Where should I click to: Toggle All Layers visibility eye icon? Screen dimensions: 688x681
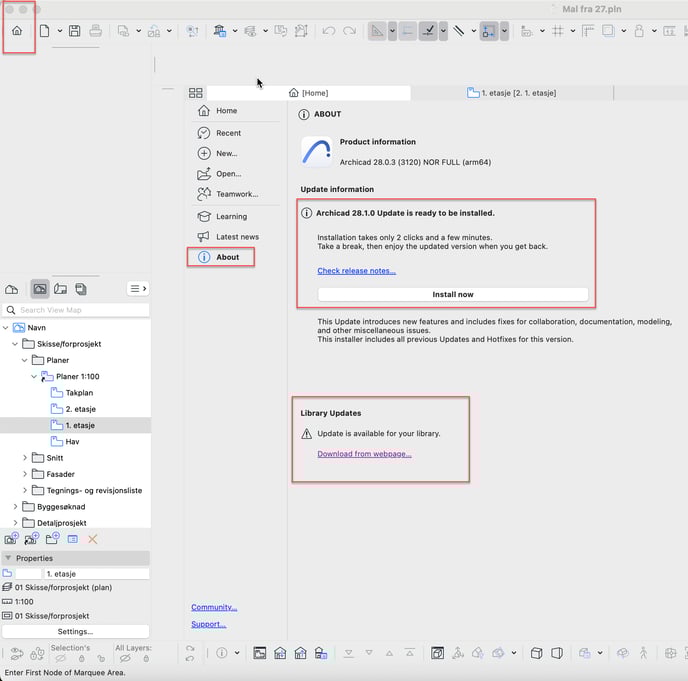coord(125,658)
